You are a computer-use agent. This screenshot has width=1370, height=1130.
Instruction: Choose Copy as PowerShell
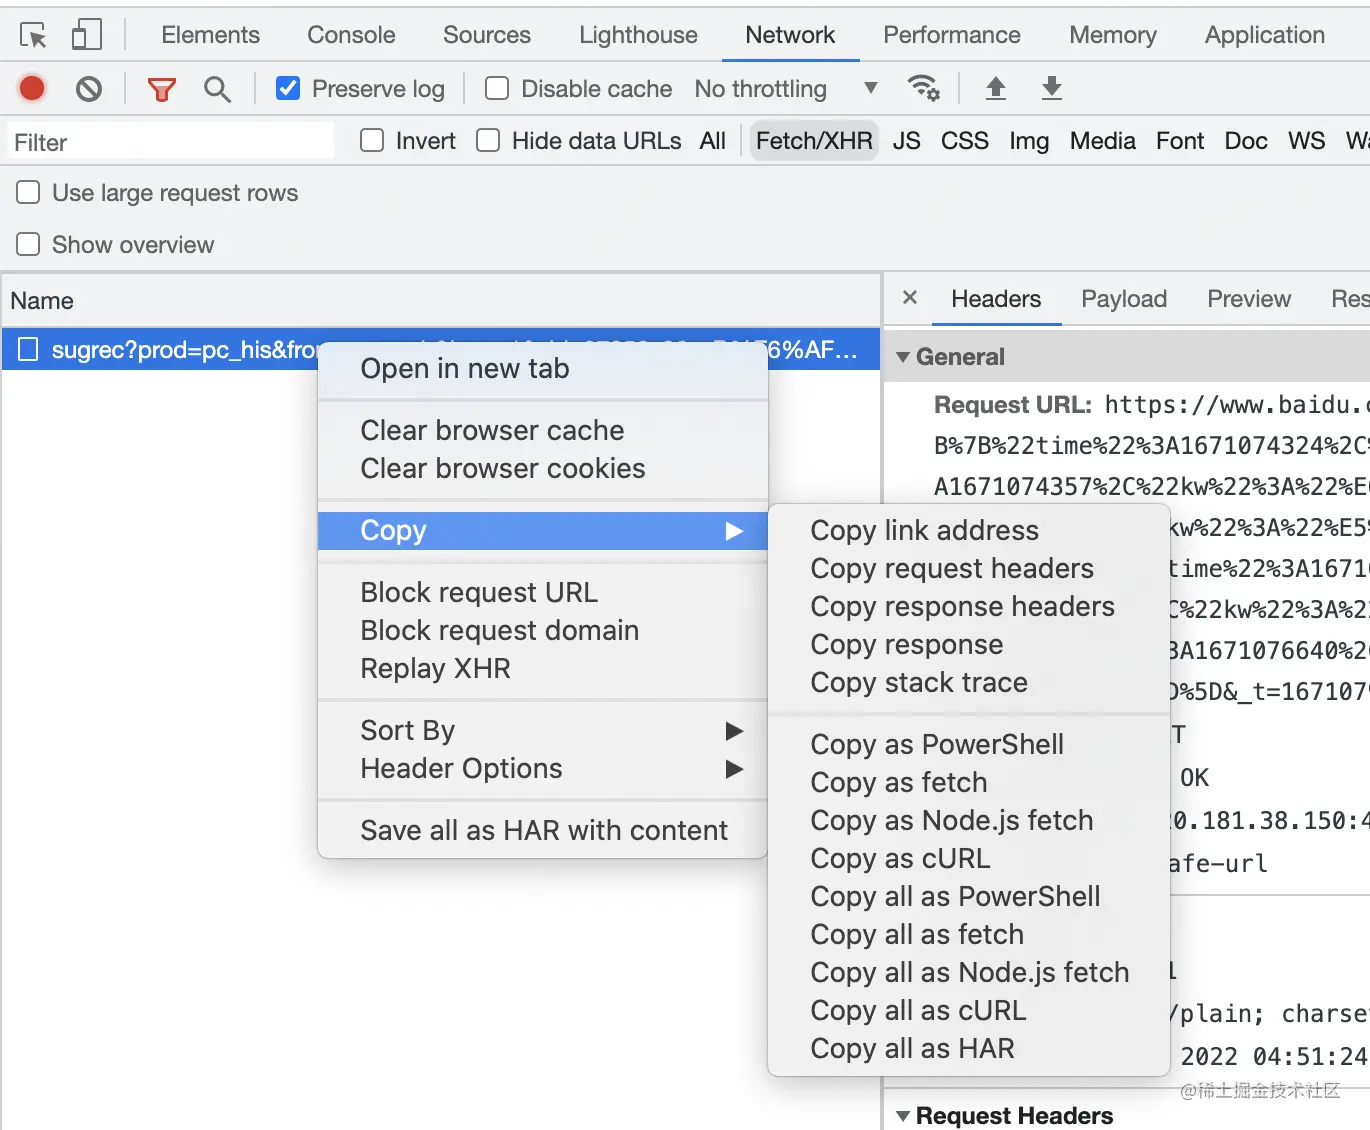[x=968, y=745]
